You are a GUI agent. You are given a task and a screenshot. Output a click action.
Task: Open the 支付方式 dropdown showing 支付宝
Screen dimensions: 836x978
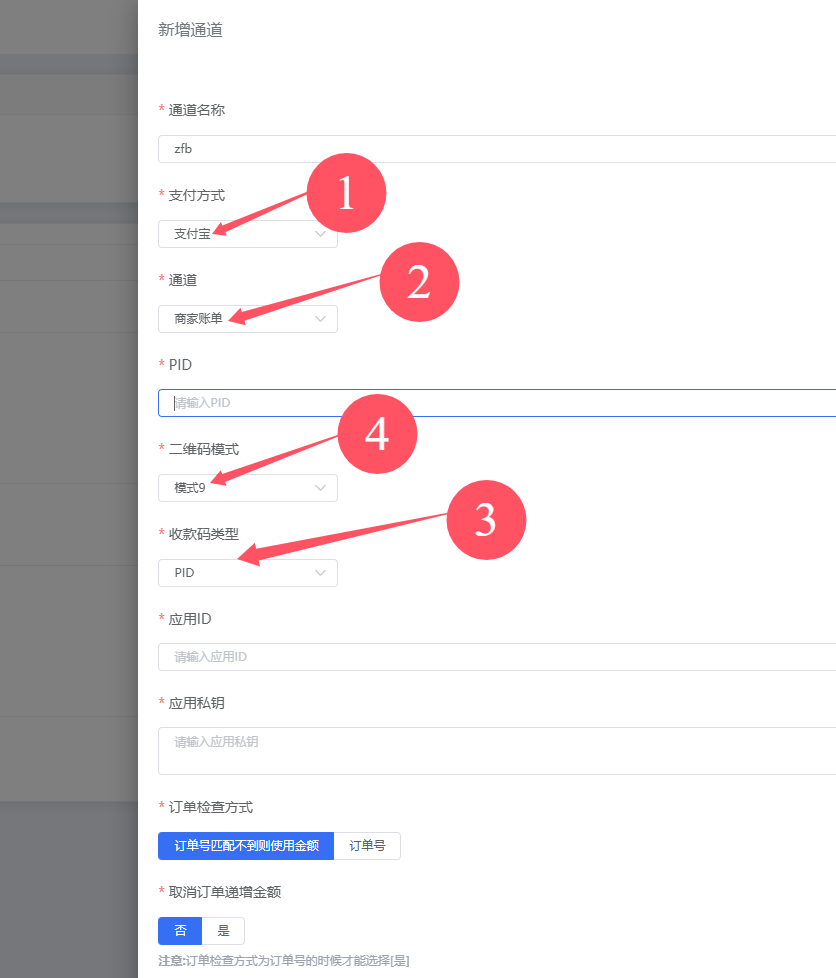248,234
